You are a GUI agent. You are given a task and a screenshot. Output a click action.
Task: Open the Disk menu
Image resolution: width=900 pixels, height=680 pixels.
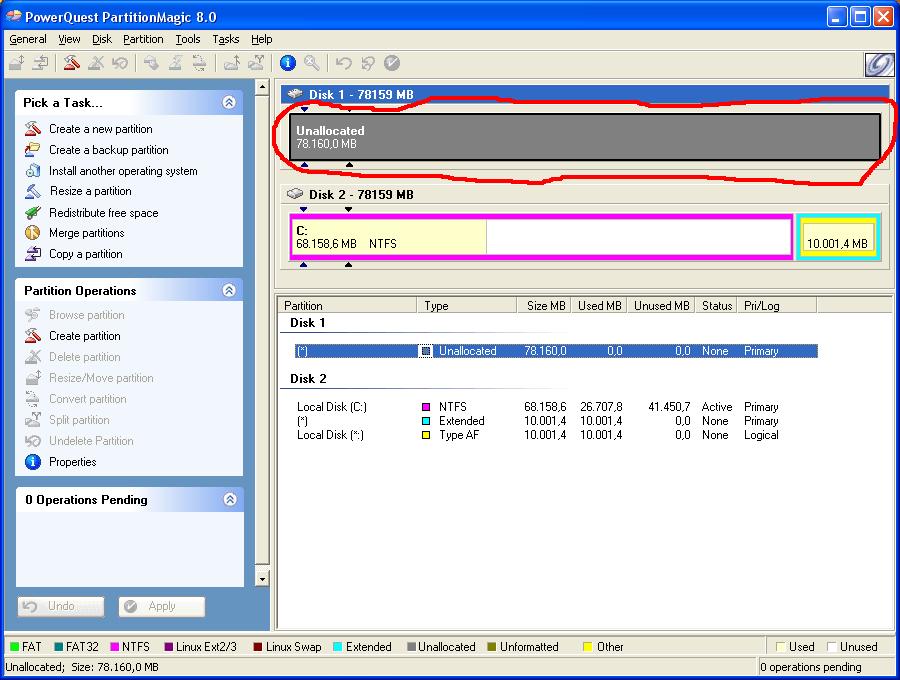click(102, 39)
